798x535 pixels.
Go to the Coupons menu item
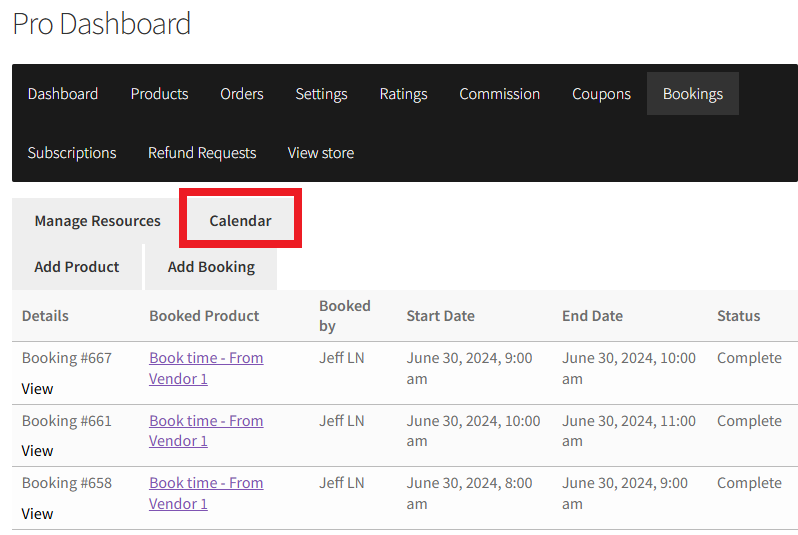click(x=601, y=94)
